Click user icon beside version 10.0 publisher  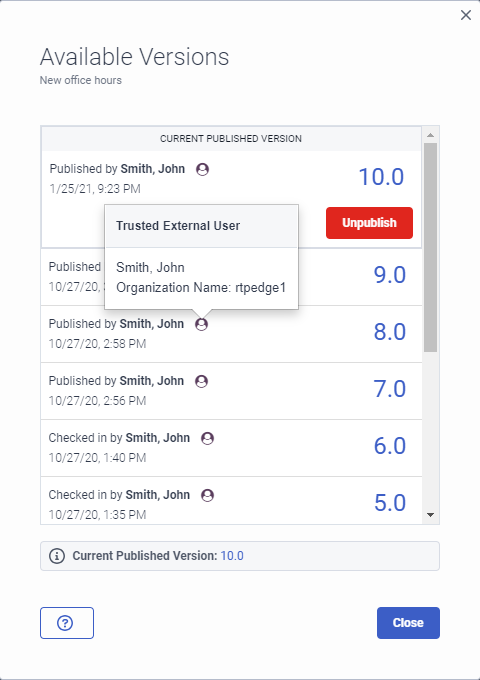(x=202, y=169)
